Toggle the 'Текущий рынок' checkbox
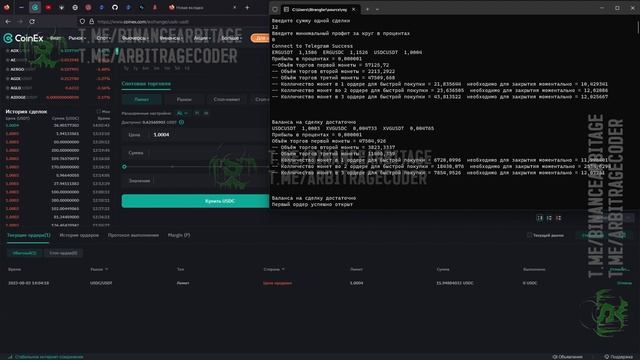Screen dimensions: 640x360 (x=529, y=235)
